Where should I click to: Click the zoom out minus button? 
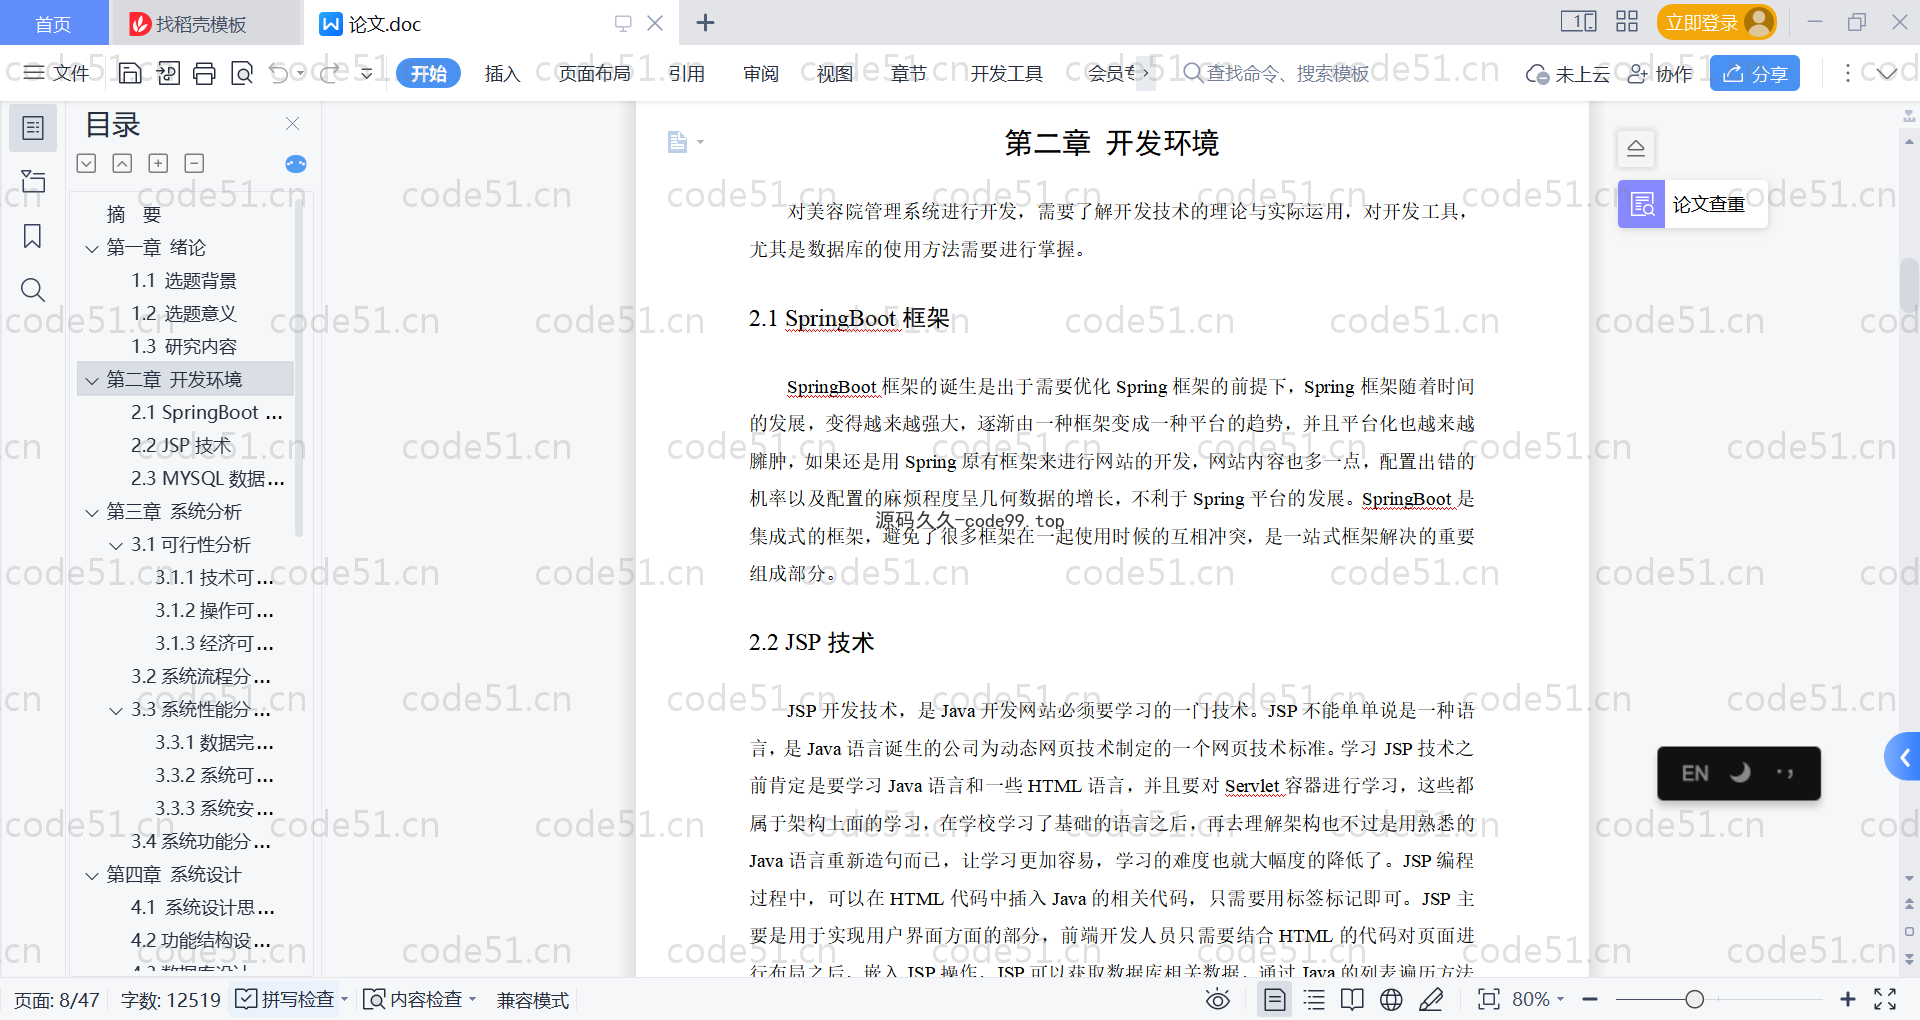pyautogui.click(x=1590, y=999)
